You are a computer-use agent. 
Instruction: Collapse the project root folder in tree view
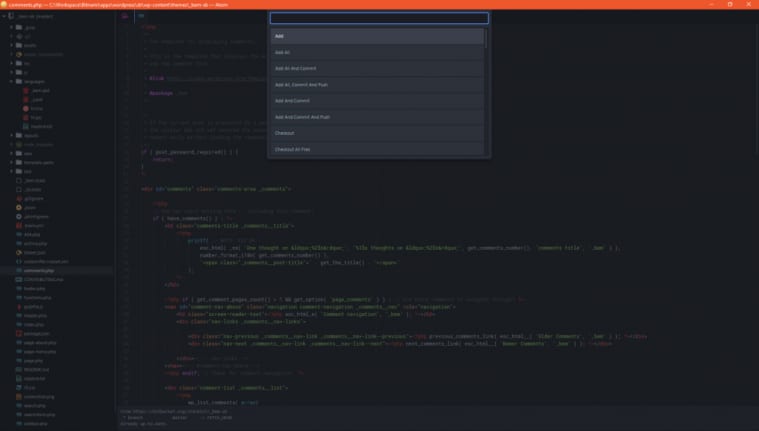[x=4, y=16]
